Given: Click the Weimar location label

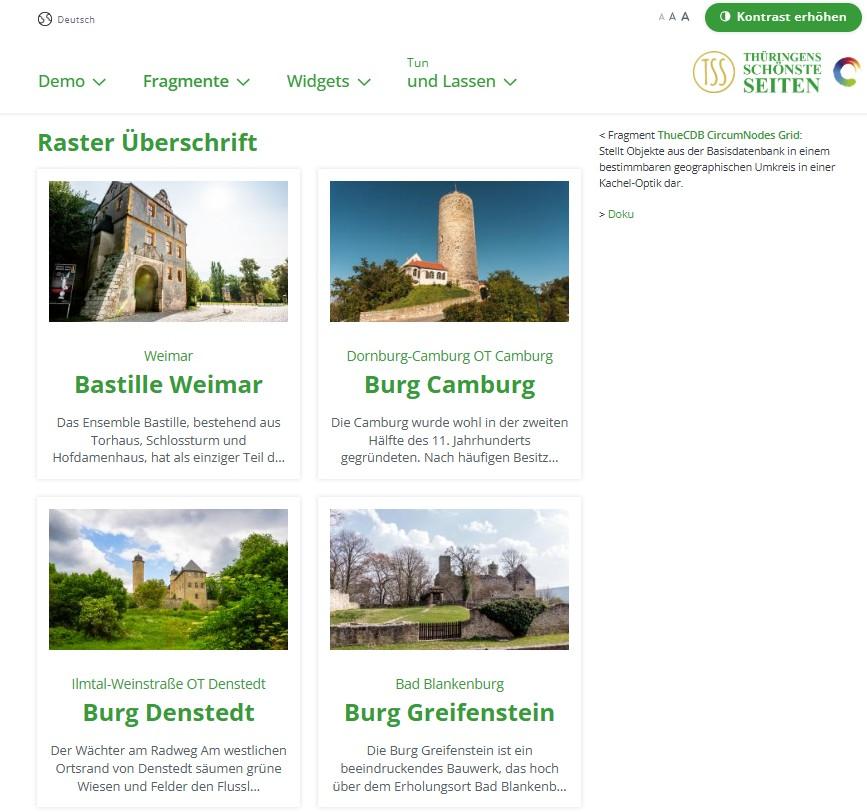Looking at the screenshot, I should coord(169,356).
